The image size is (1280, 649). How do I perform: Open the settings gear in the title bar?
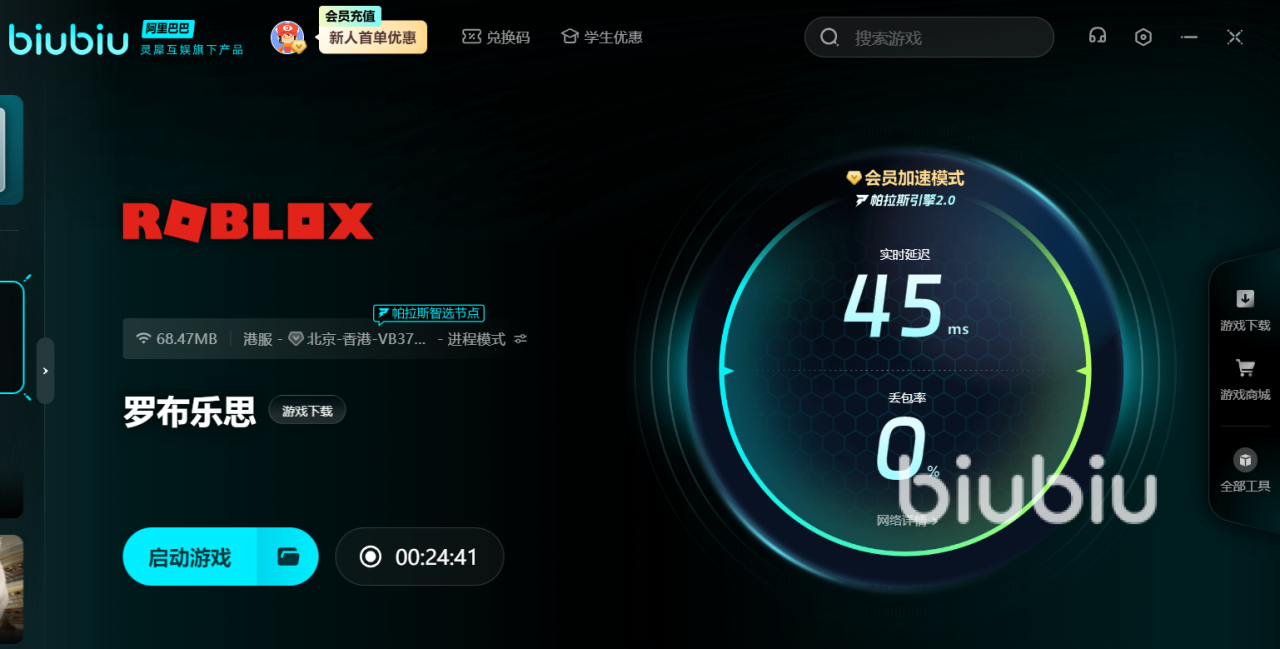click(1142, 36)
